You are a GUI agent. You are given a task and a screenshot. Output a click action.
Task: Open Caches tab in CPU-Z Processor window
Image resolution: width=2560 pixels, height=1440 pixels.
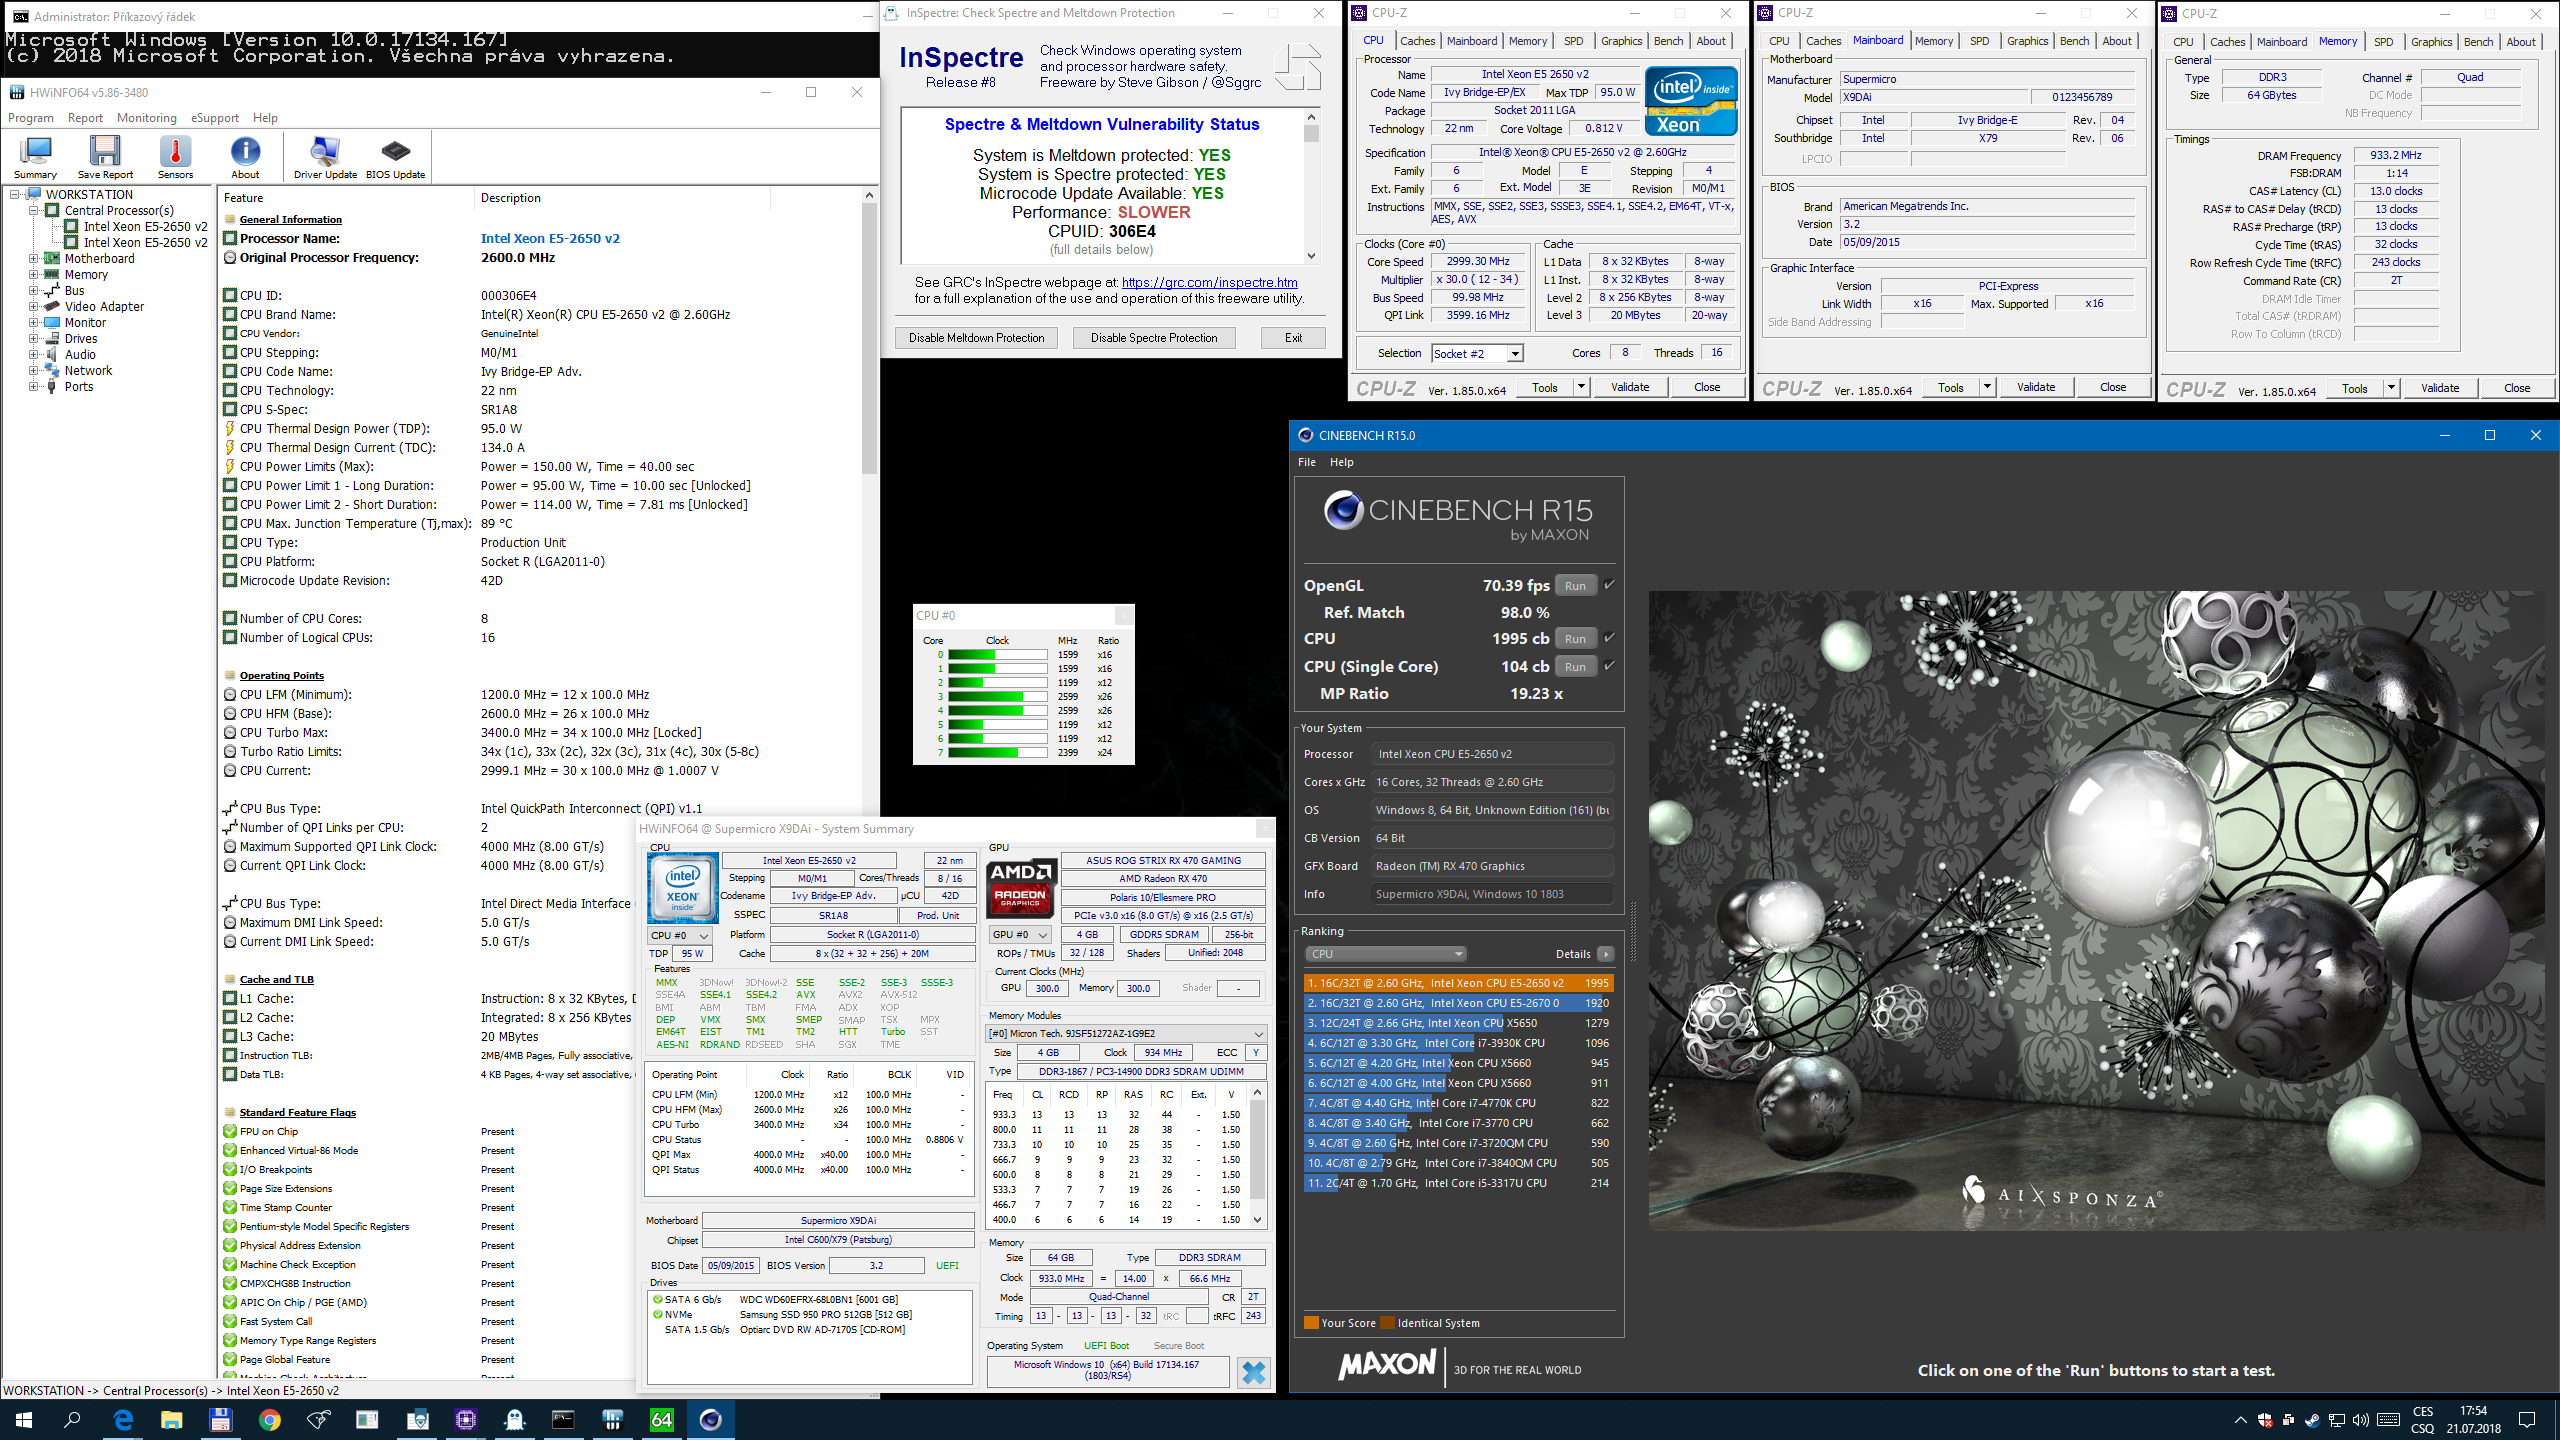point(1417,41)
